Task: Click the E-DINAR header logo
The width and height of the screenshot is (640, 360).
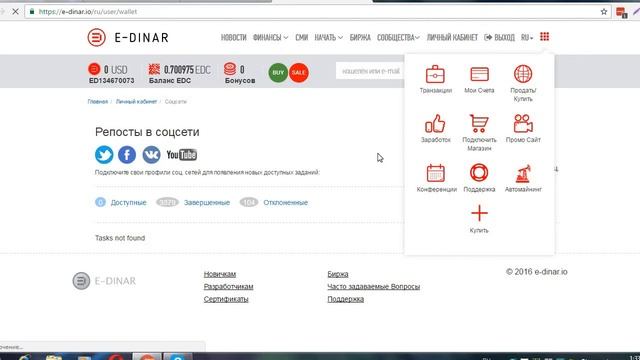Action: (128, 38)
